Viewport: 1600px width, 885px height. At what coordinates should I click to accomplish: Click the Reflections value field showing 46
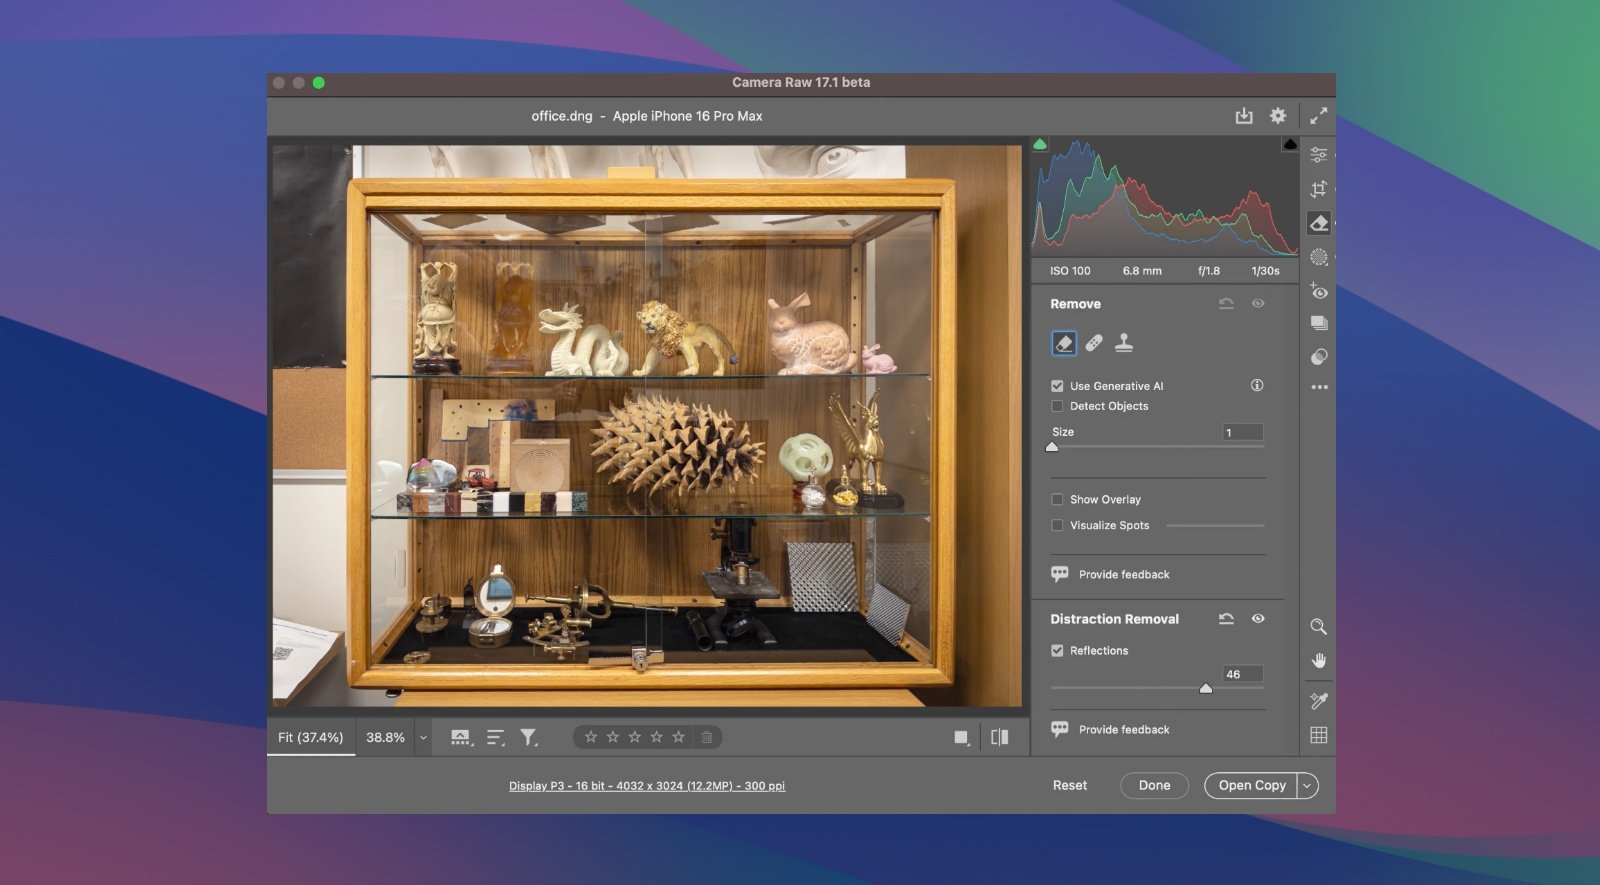click(x=1243, y=674)
